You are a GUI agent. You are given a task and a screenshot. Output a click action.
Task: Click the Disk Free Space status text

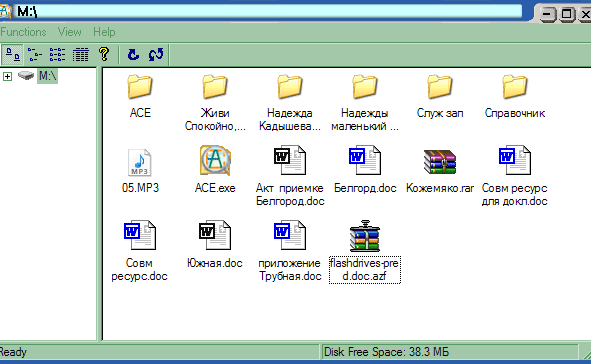tap(386, 352)
